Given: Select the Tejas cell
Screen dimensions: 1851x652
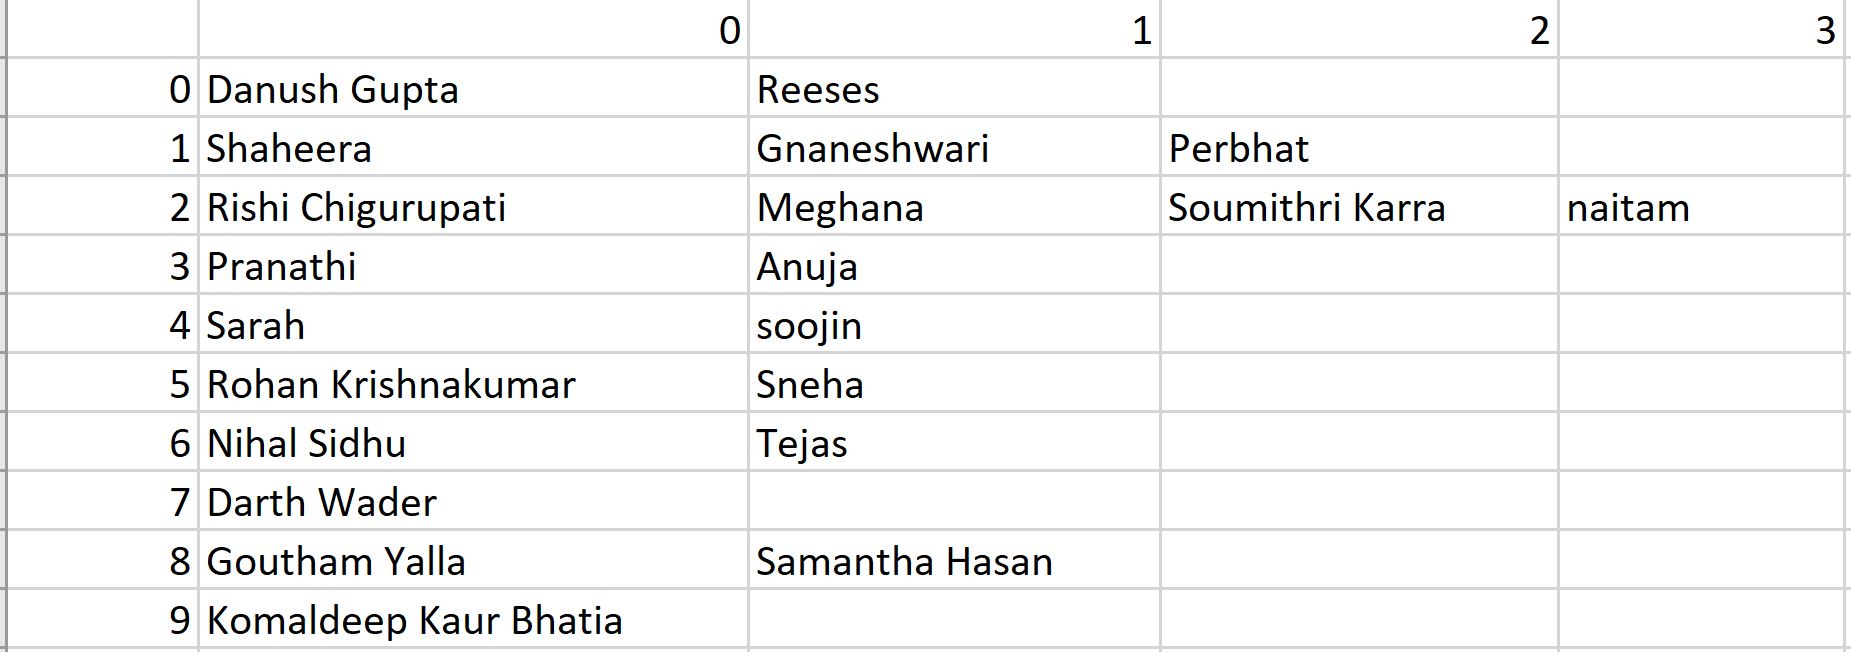Looking at the screenshot, I should (954, 442).
